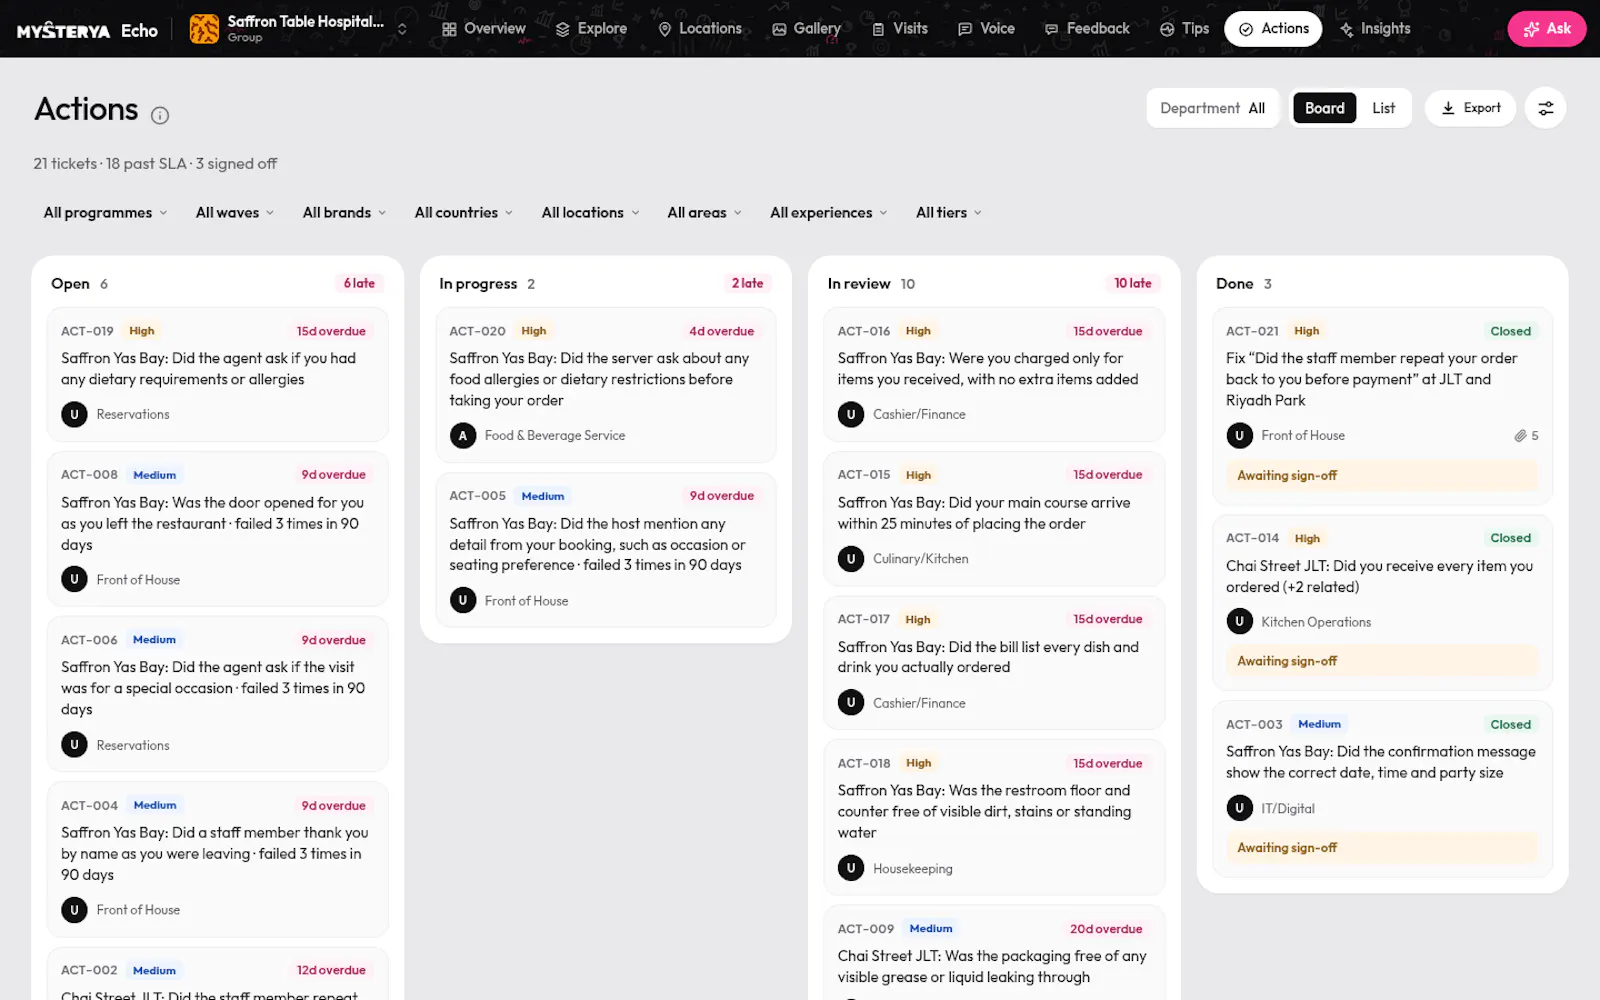Open the ACT-019 ticket card
Screen dimensions: 1600x1000
pyautogui.click(x=217, y=375)
